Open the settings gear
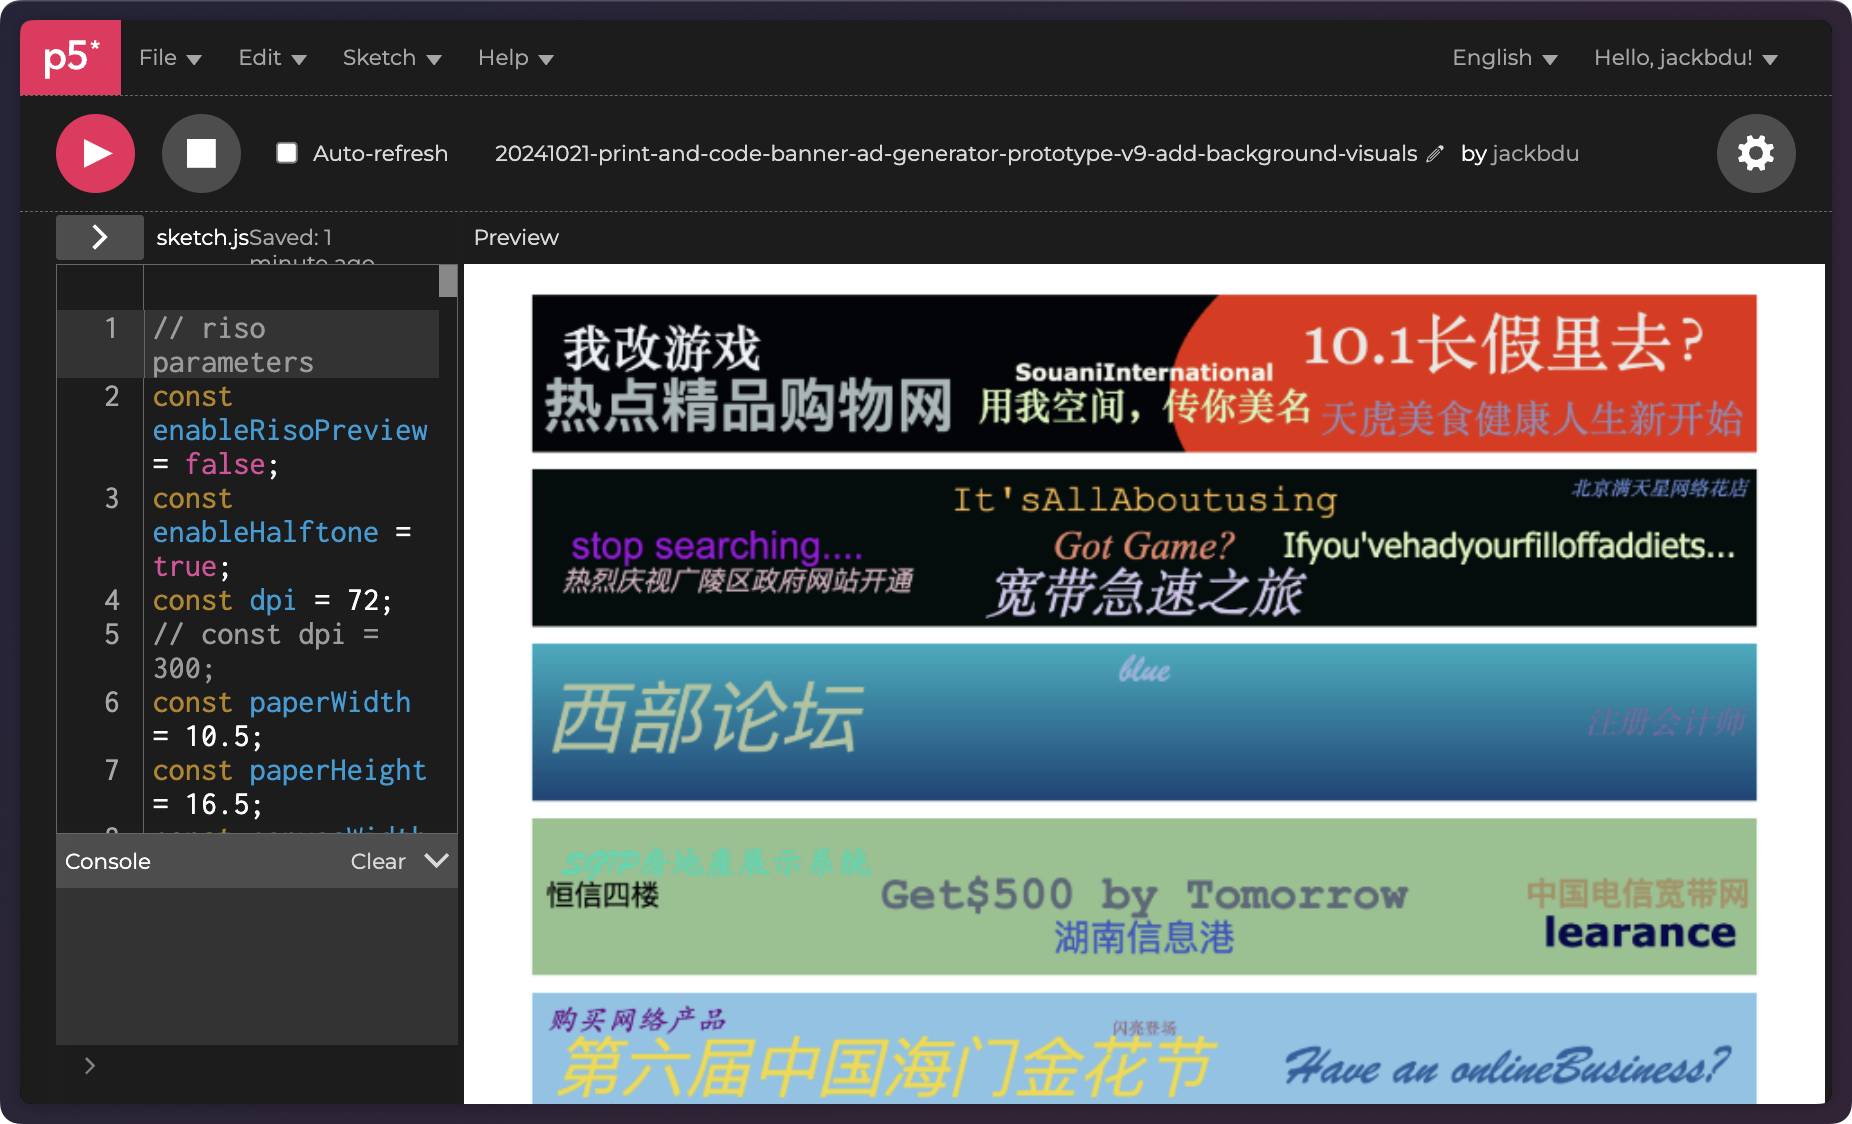The height and width of the screenshot is (1124, 1852). [x=1755, y=153]
